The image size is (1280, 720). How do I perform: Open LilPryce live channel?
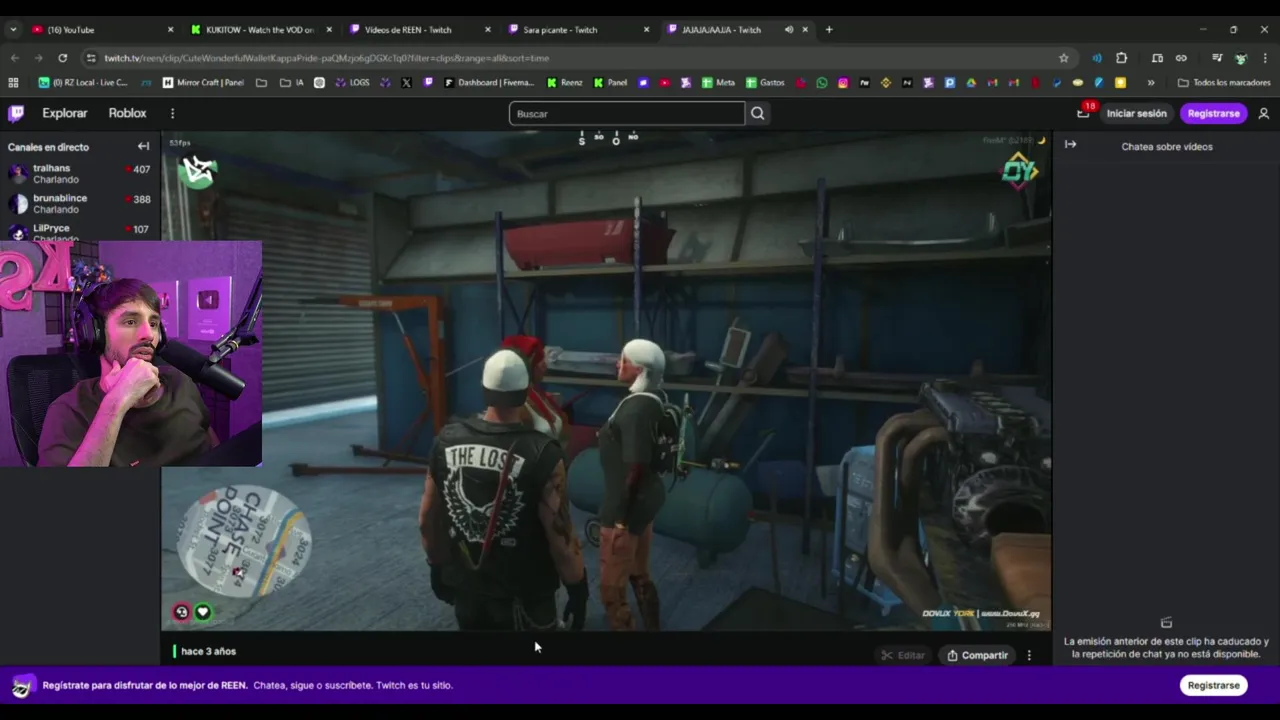pos(80,232)
